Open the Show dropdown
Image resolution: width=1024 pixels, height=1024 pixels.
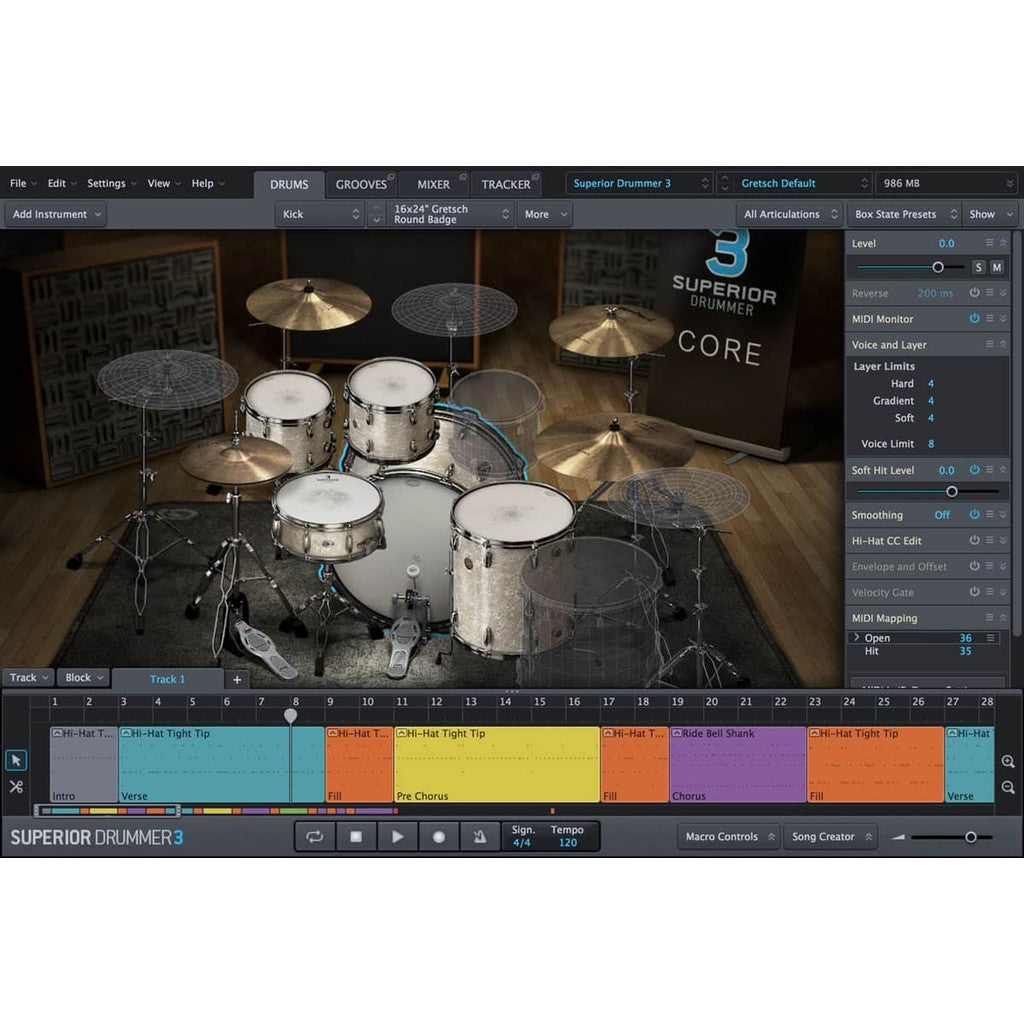(990, 214)
